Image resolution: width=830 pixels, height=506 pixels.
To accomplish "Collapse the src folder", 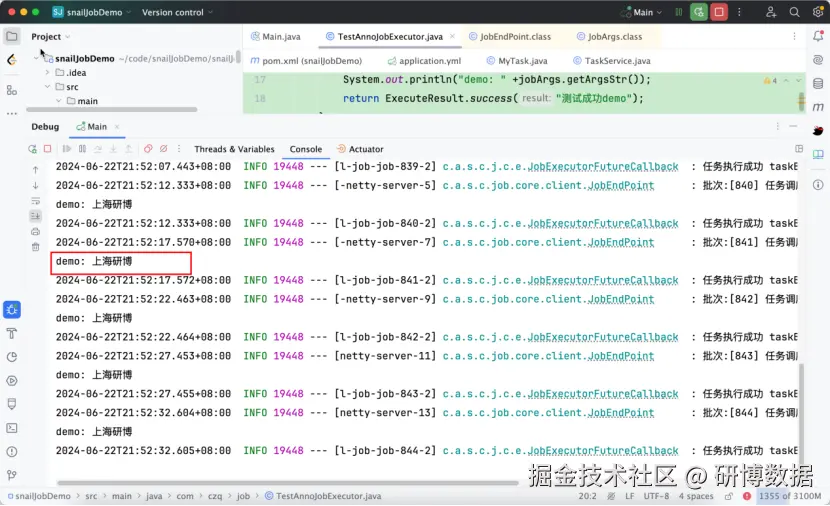I will [47, 86].
